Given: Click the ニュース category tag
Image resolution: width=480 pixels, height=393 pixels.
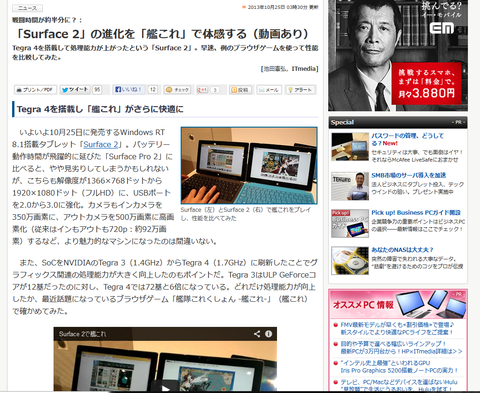Looking at the screenshot, I should pos(28,8).
